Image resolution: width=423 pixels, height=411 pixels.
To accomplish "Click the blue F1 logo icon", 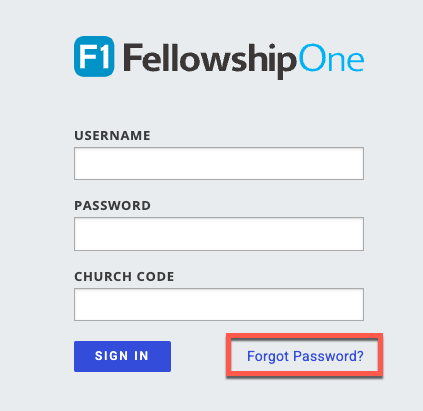I will pos(94,56).
